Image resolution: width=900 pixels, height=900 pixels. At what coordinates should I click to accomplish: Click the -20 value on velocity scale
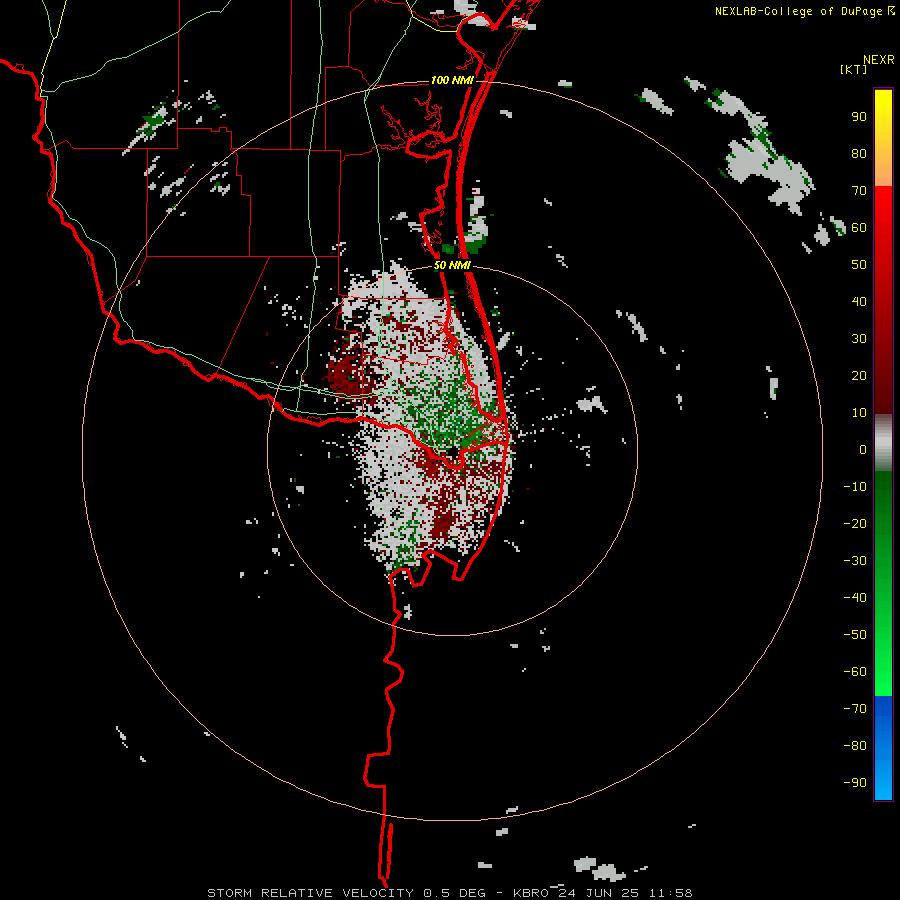[855, 523]
